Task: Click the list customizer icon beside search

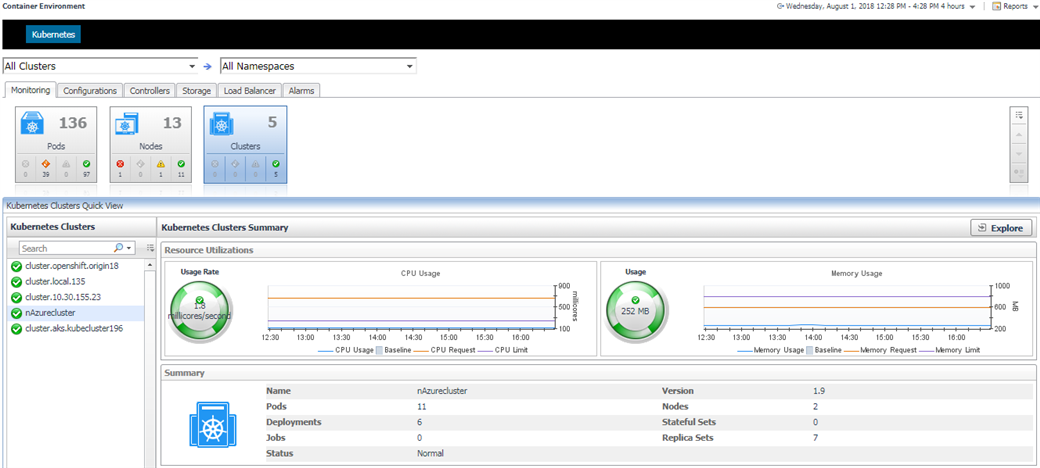Action: point(150,248)
